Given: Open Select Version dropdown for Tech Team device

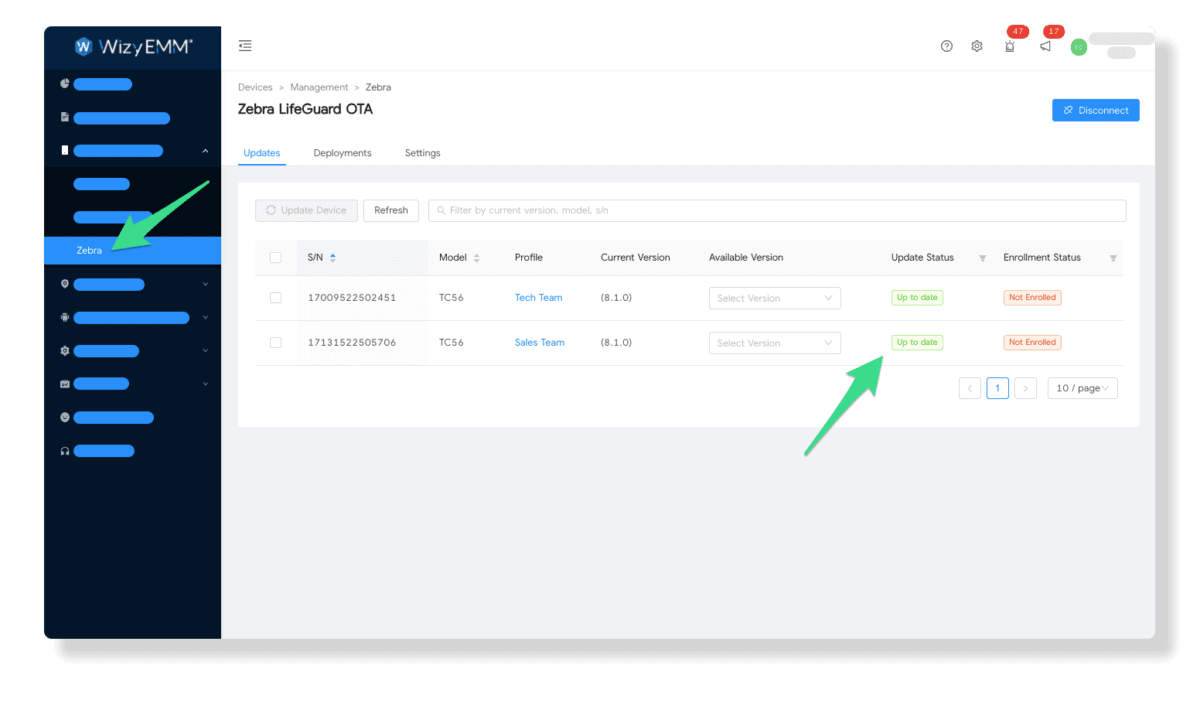Looking at the screenshot, I should click(x=774, y=298).
